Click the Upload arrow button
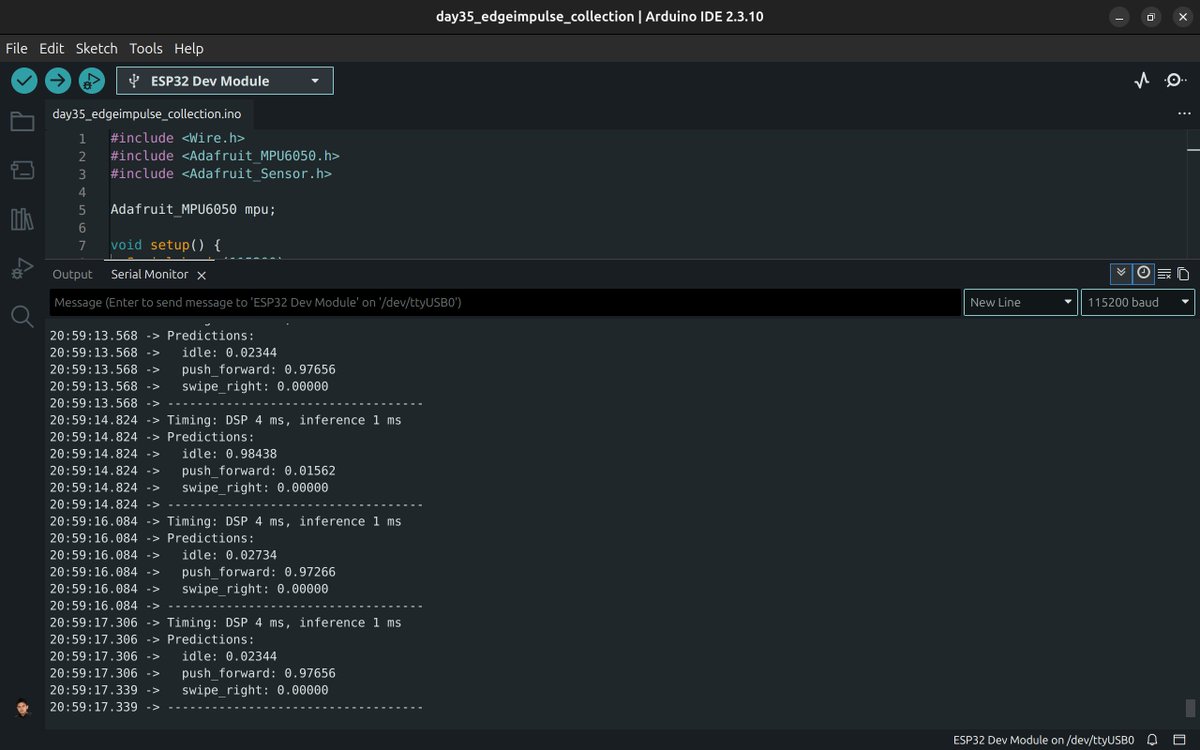Viewport: 1200px width, 750px height. [58, 81]
